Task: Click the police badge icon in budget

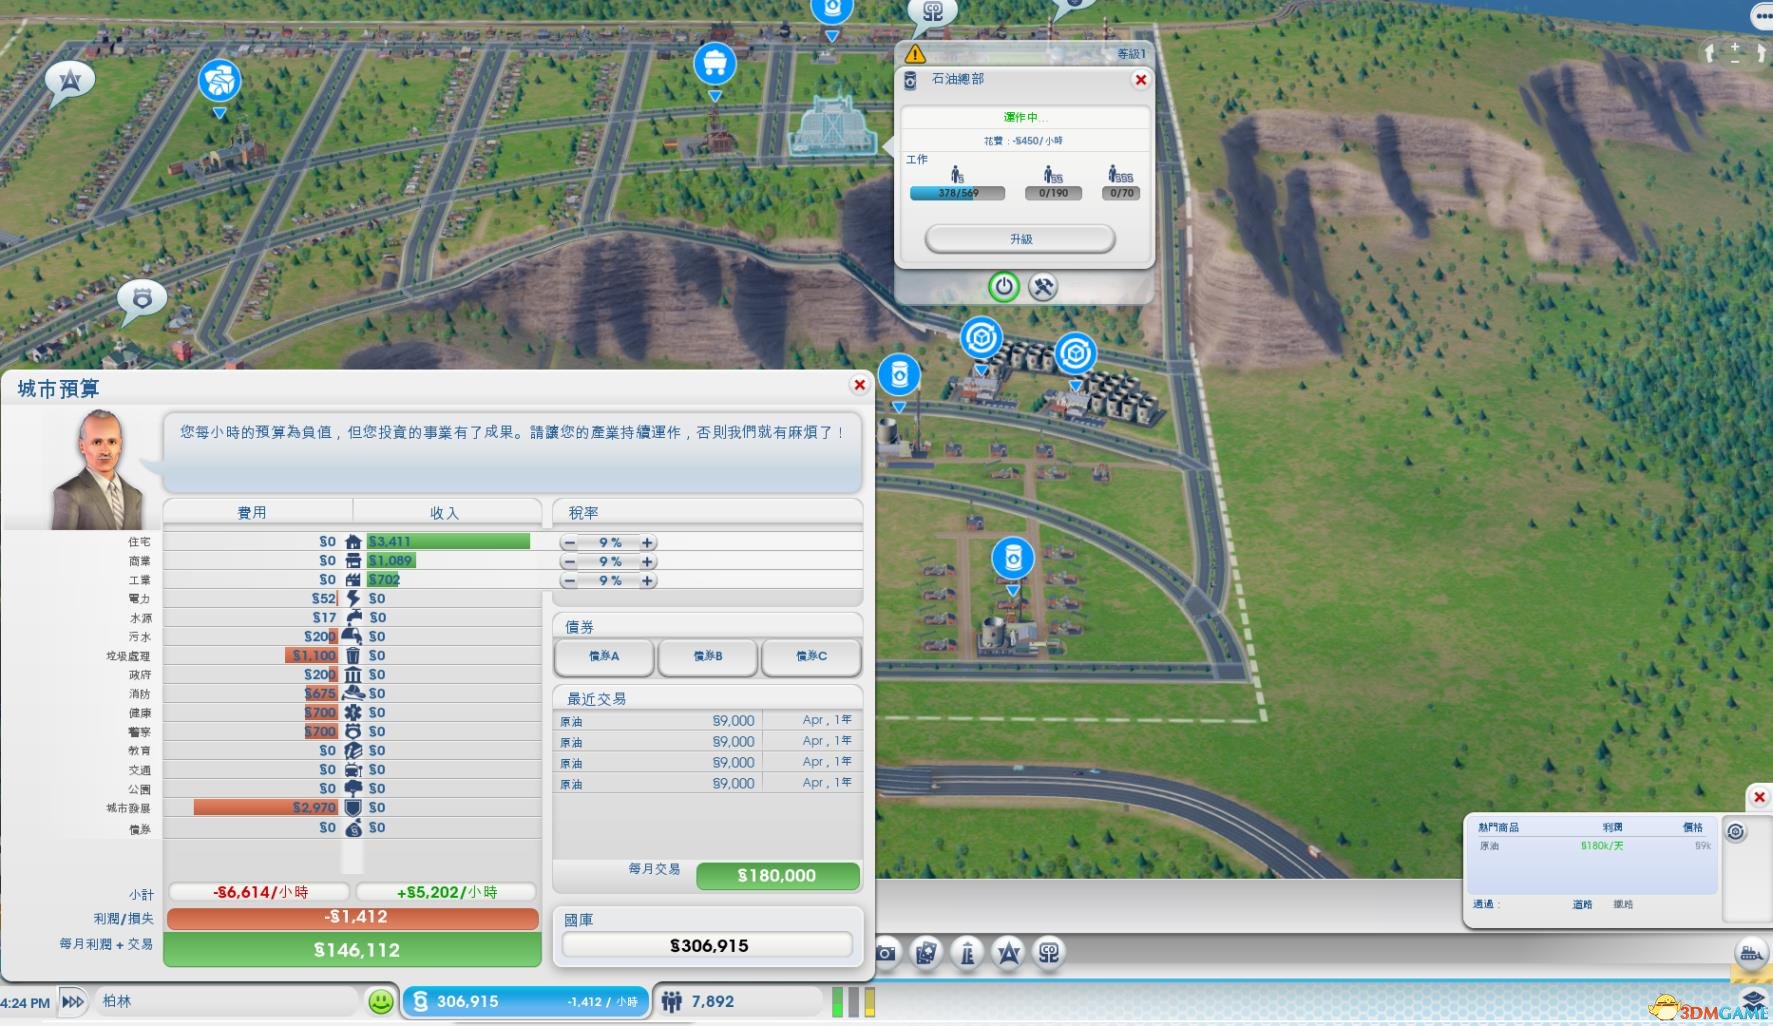Action: [353, 731]
